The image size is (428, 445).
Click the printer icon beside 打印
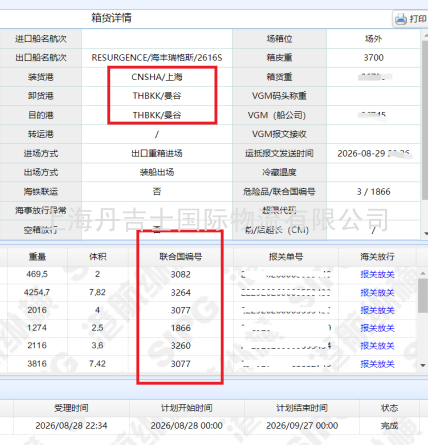click(401, 19)
